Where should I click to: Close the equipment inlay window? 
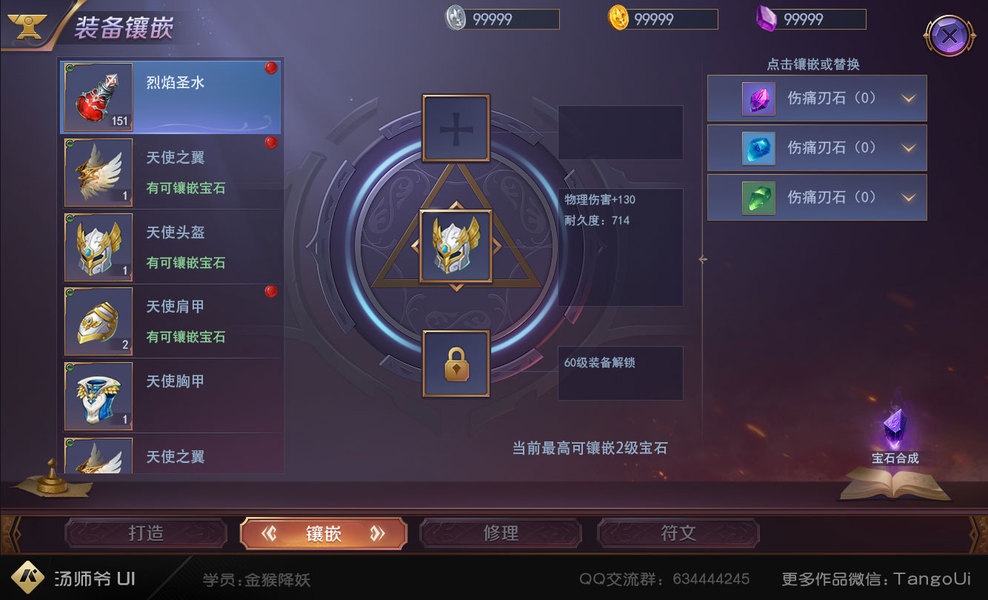950,35
